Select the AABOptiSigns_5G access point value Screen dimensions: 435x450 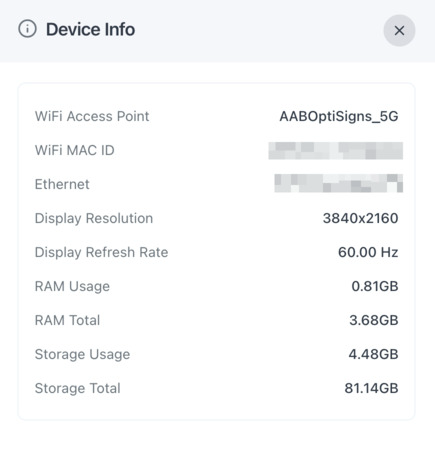pyautogui.click(x=339, y=116)
